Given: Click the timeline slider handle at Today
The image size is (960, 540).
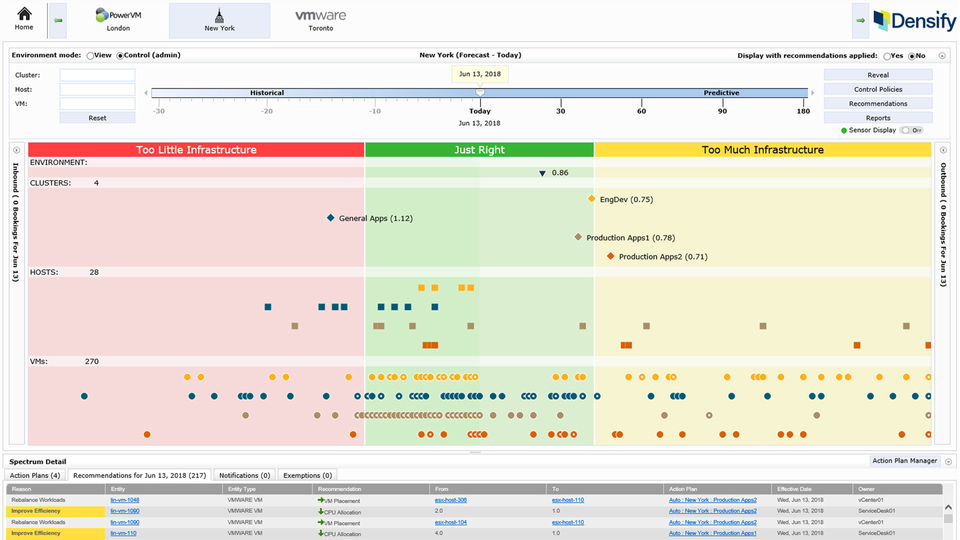Looking at the screenshot, I should pyautogui.click(x=480, y=92).
